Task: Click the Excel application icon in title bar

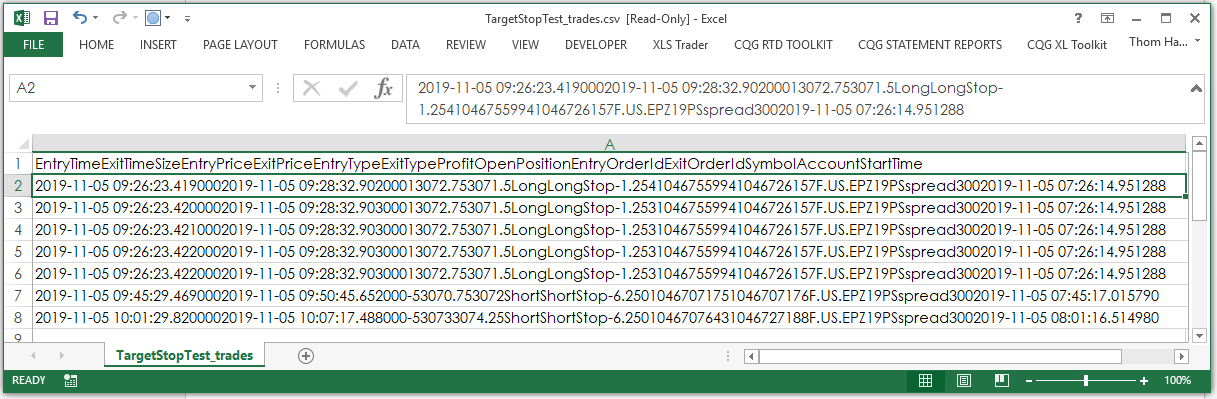Action: 22,17
